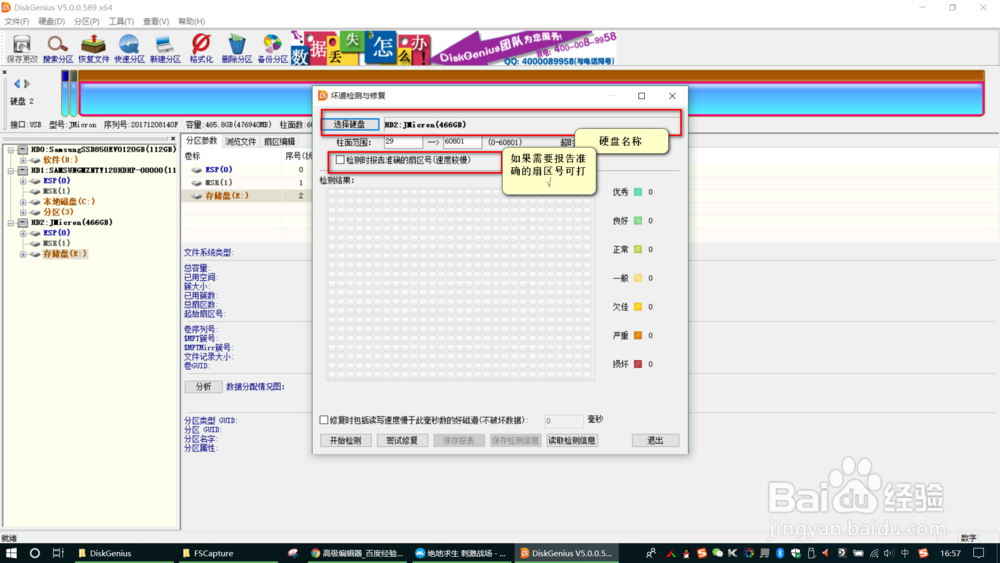Click the Severe (严重) orange color swatch
1000x563 pixels.
[638, 335]
